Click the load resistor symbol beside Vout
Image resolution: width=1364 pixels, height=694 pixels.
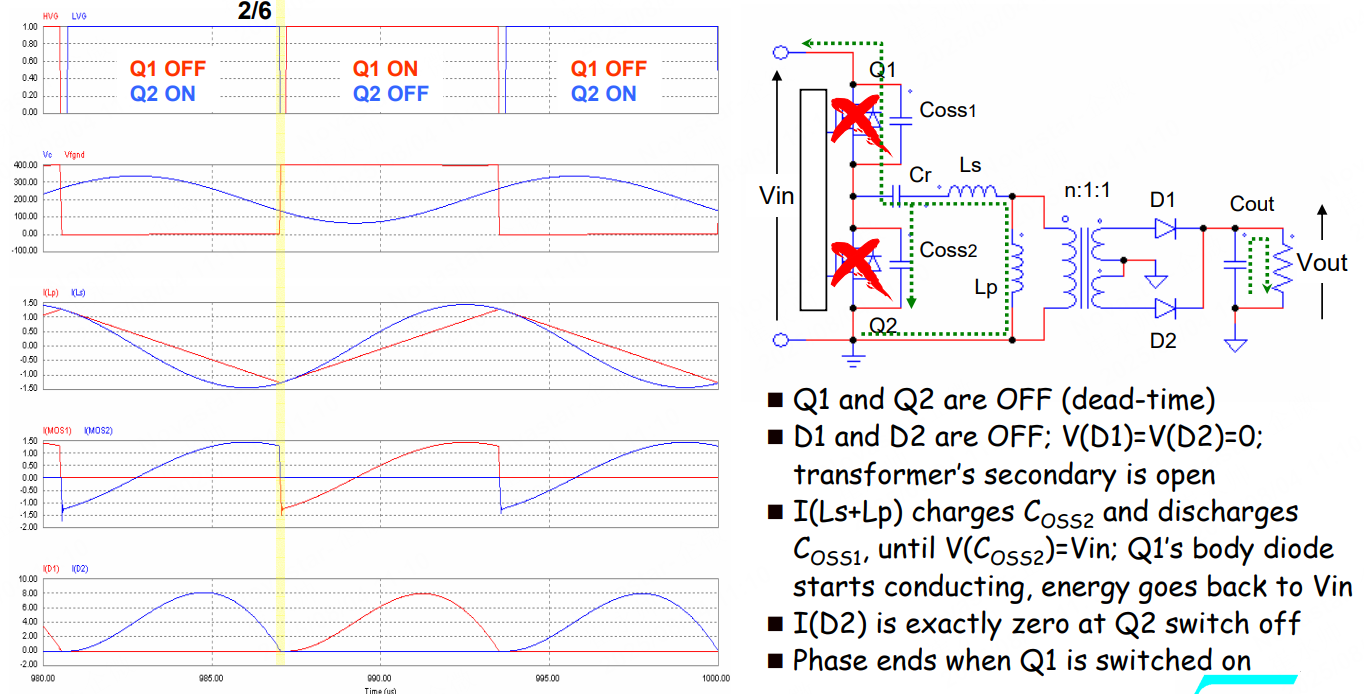[1283, 265]
